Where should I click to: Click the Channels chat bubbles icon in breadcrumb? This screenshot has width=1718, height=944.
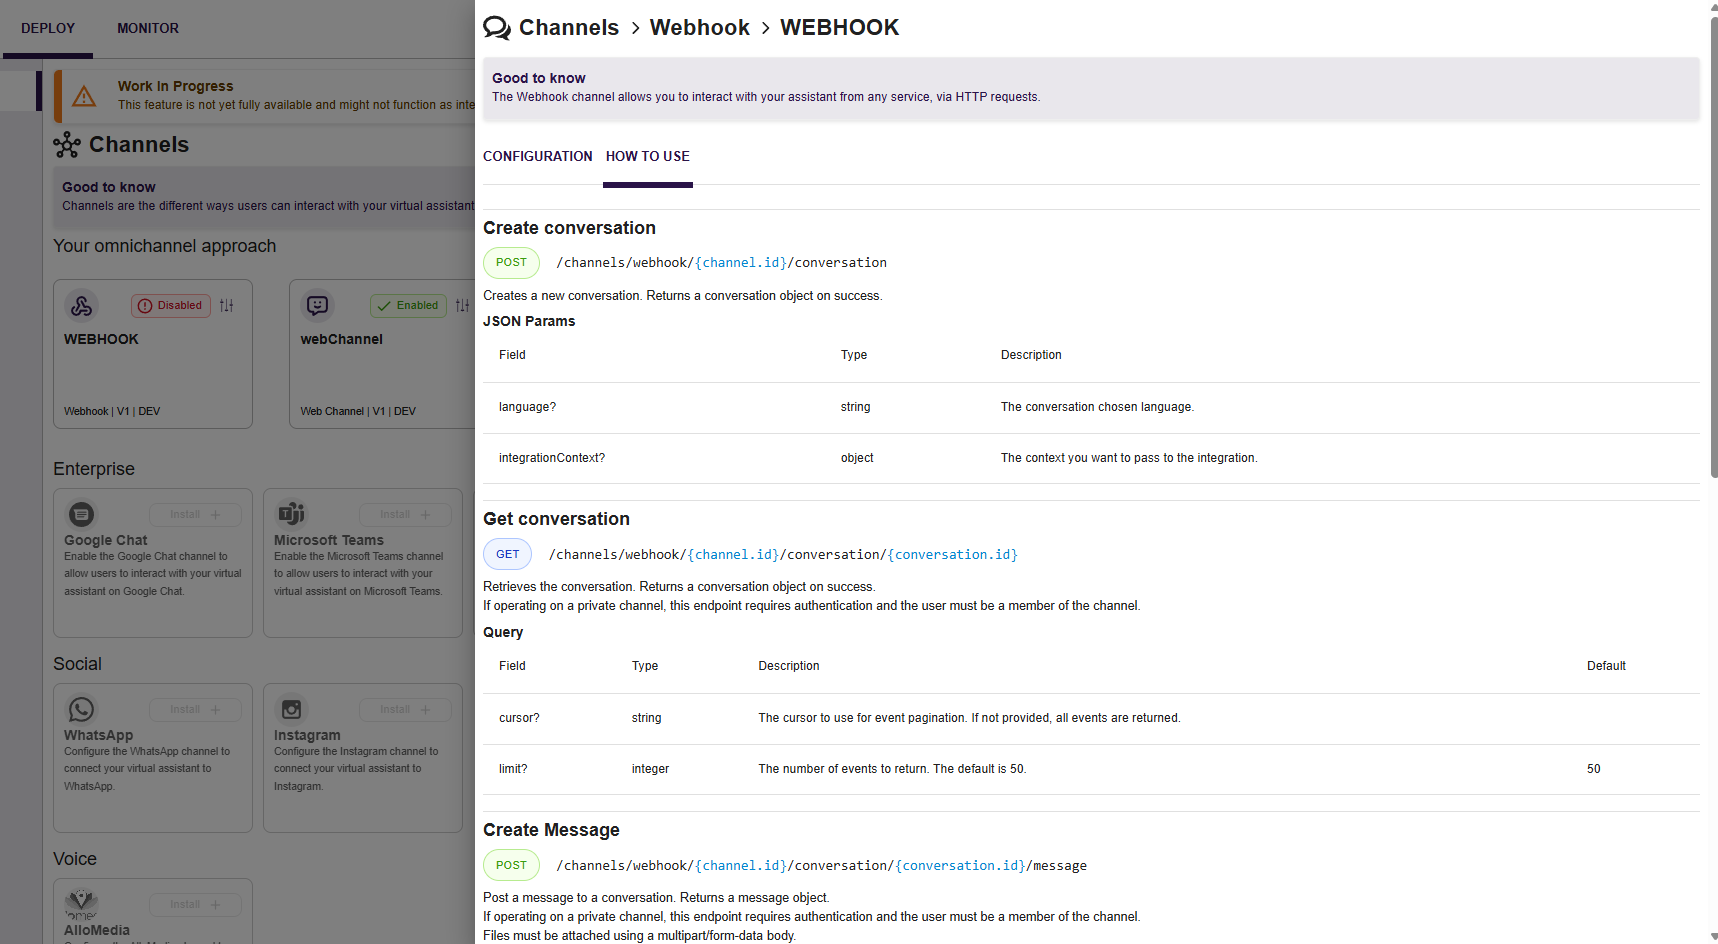[497, 28]
